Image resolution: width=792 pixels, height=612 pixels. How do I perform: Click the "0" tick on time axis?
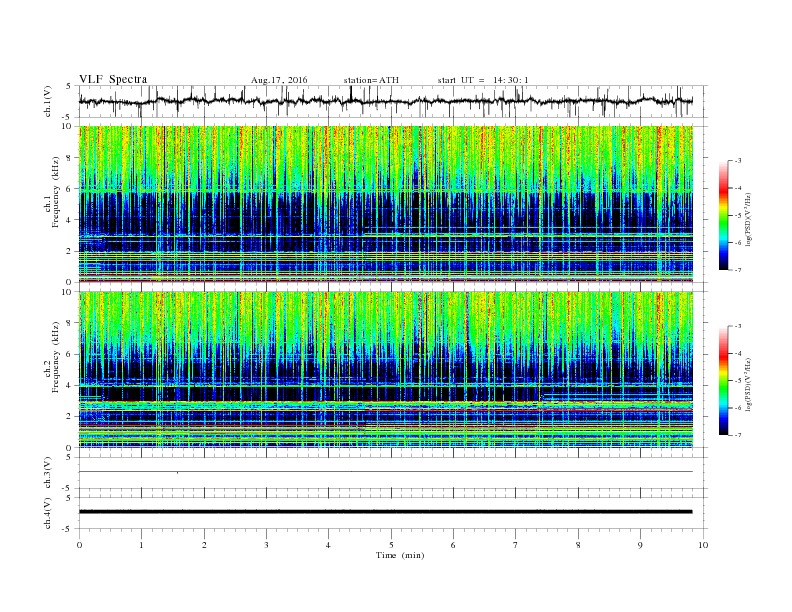coord(79,545)
